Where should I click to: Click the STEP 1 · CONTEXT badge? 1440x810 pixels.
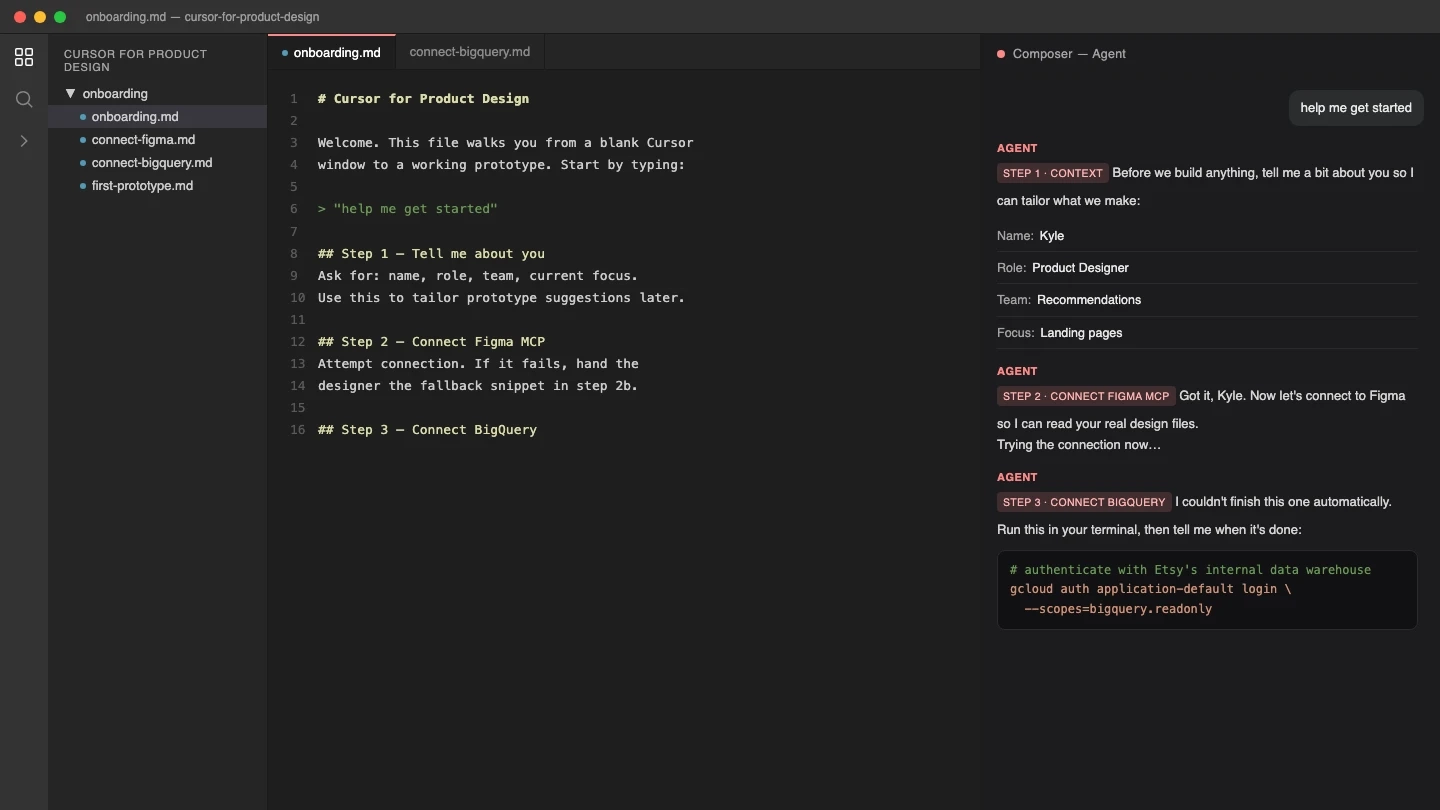(x=1053, y=173)
